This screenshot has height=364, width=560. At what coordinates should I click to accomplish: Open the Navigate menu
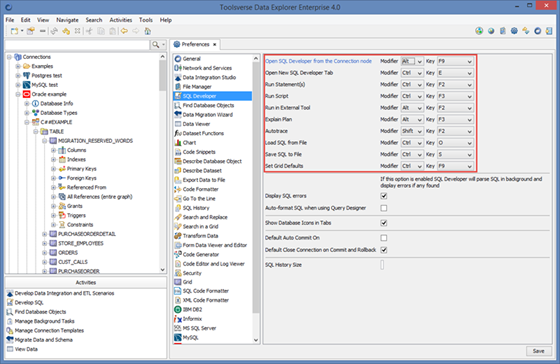tap(67, 20)
